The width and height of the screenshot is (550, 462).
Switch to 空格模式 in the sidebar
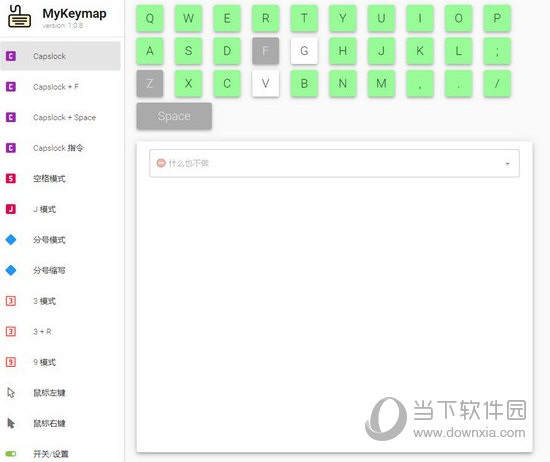point(60,178)
